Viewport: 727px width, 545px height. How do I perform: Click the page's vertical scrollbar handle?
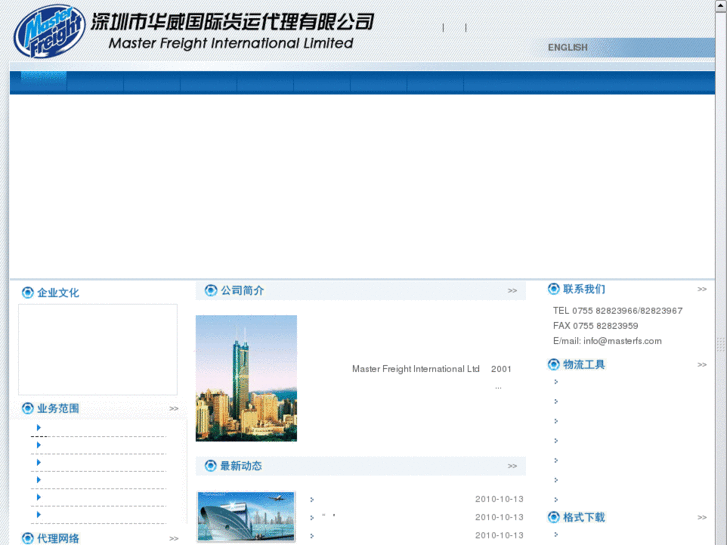pyautogui.click(x=721, y=343)
